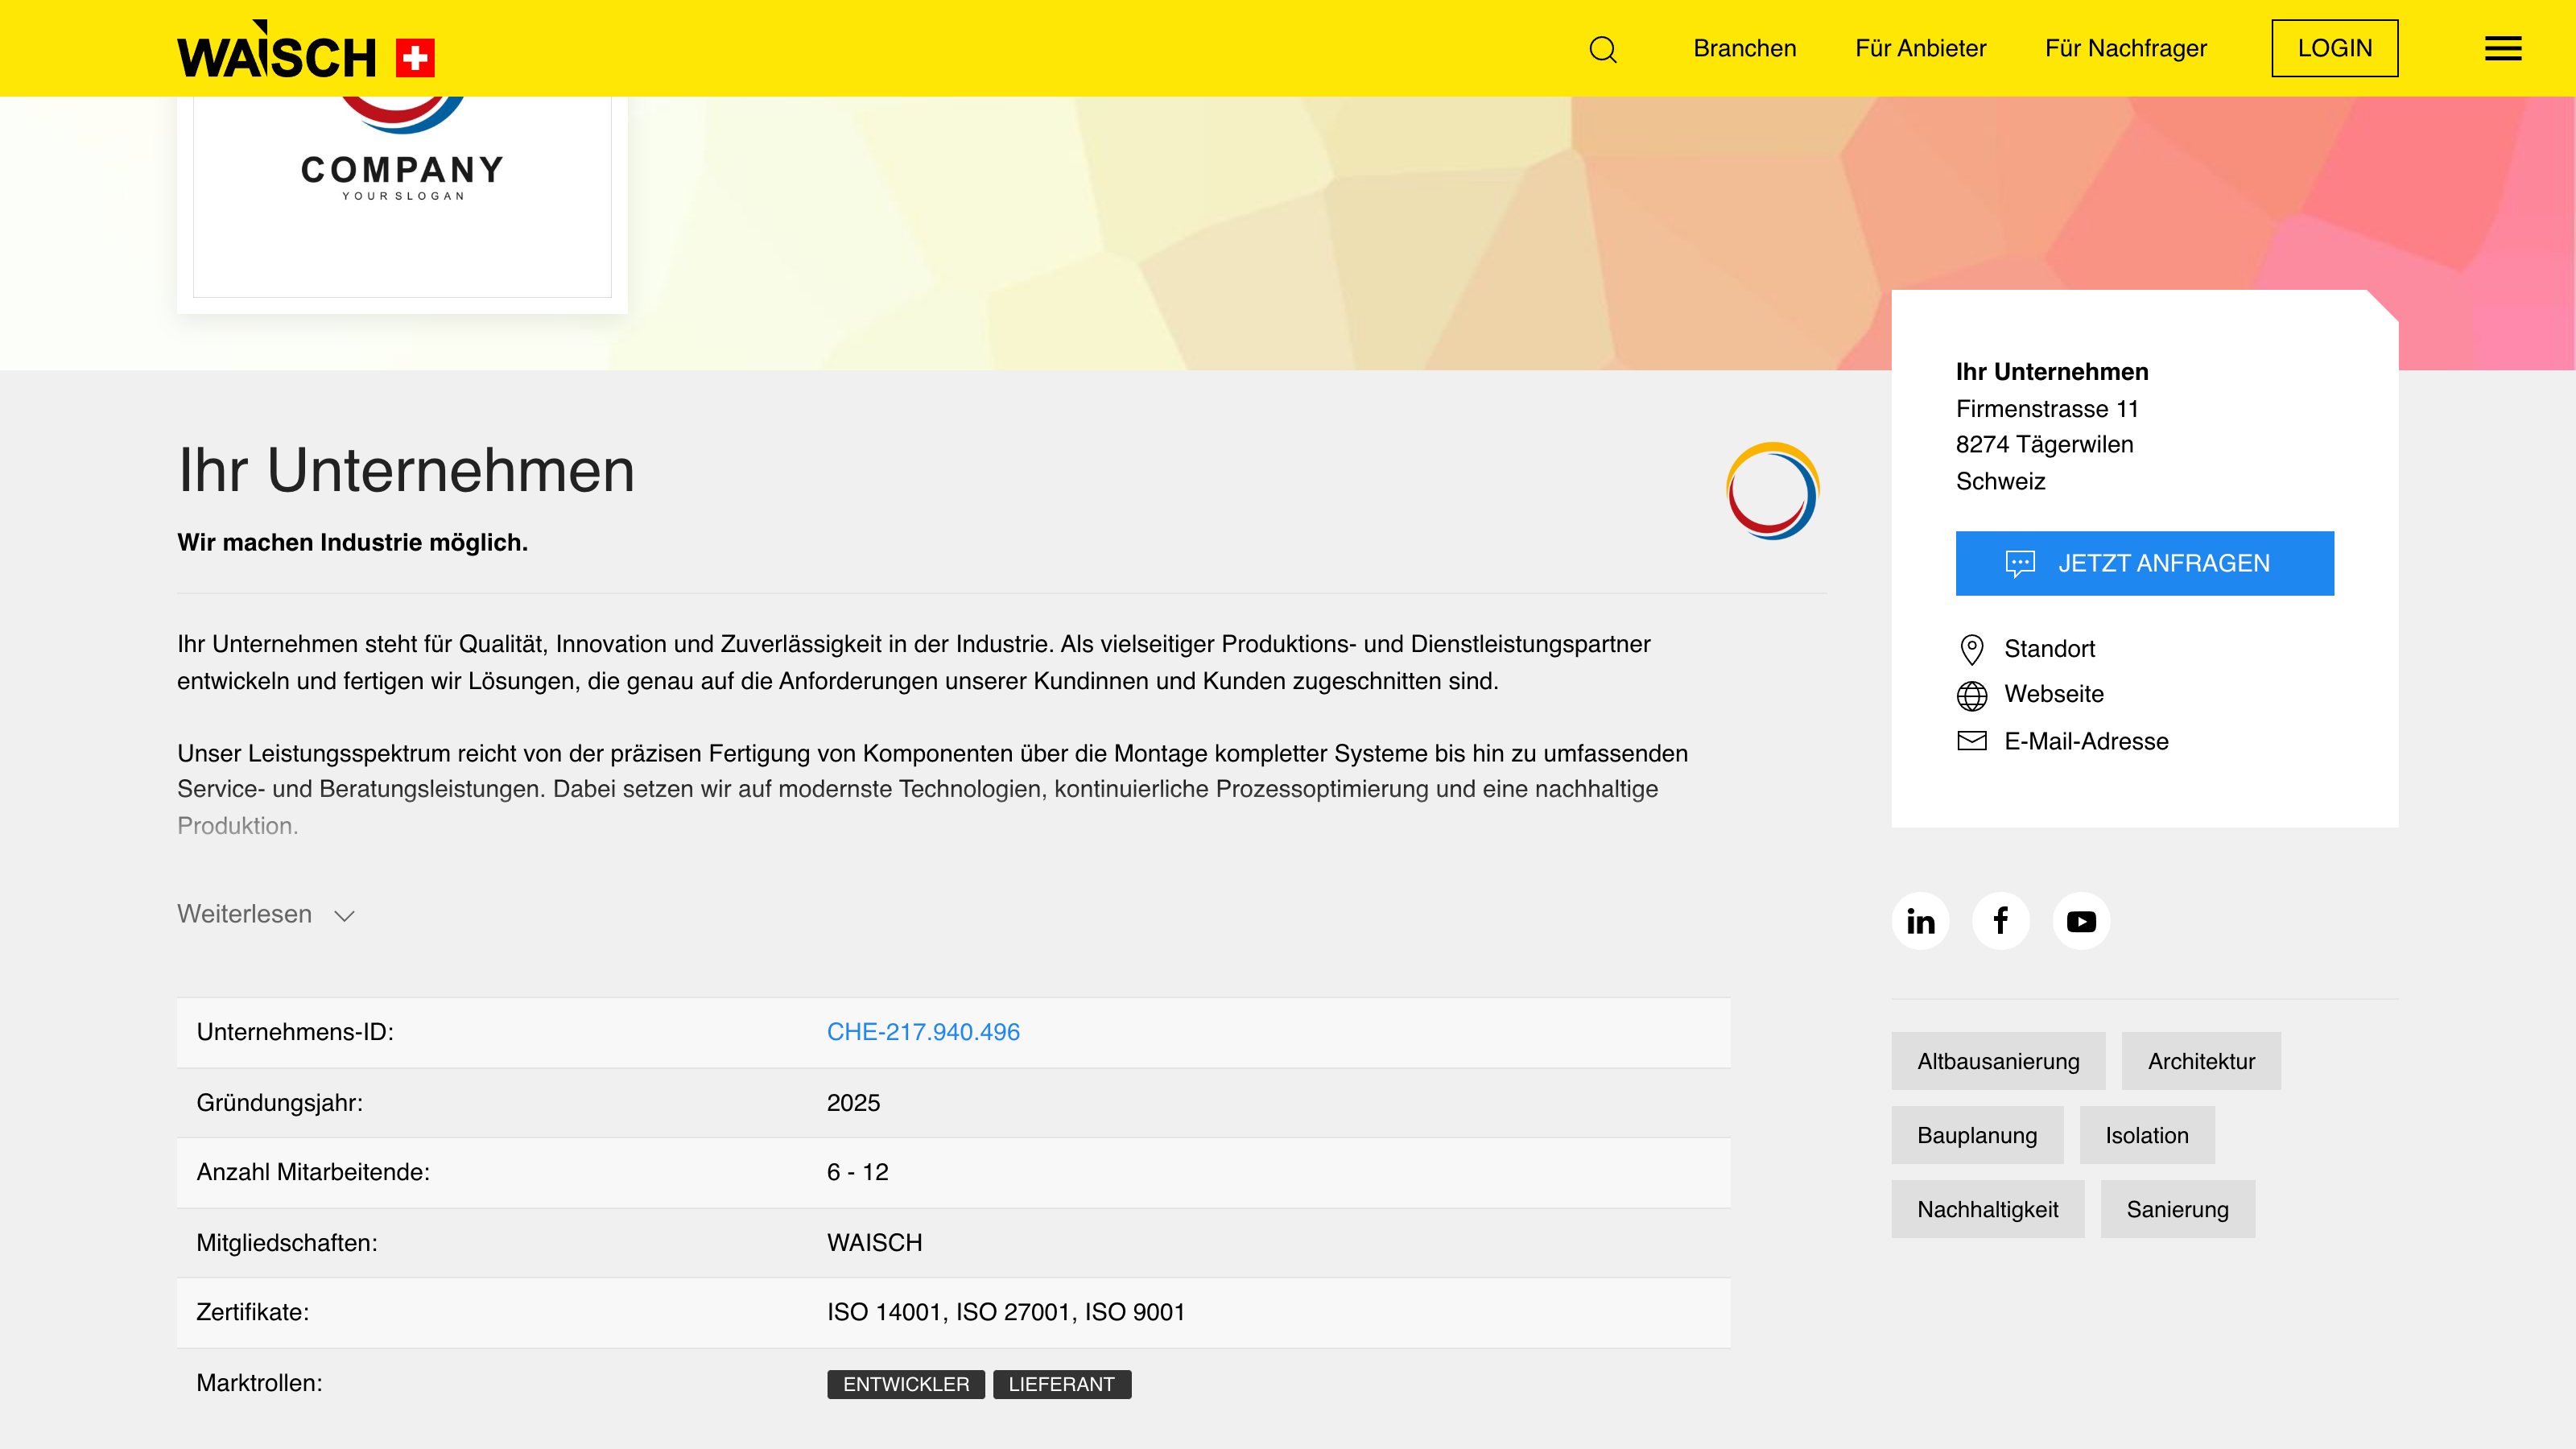Click address line 8274 Tägerwilen

pos(2044,444)
